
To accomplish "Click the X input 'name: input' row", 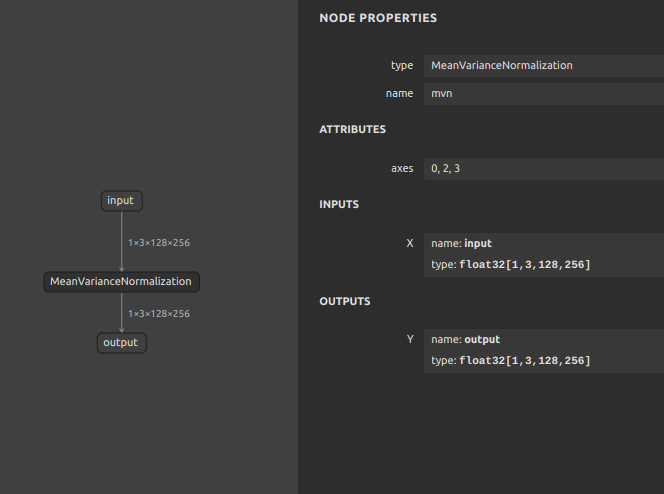I will tap(544, 243).
